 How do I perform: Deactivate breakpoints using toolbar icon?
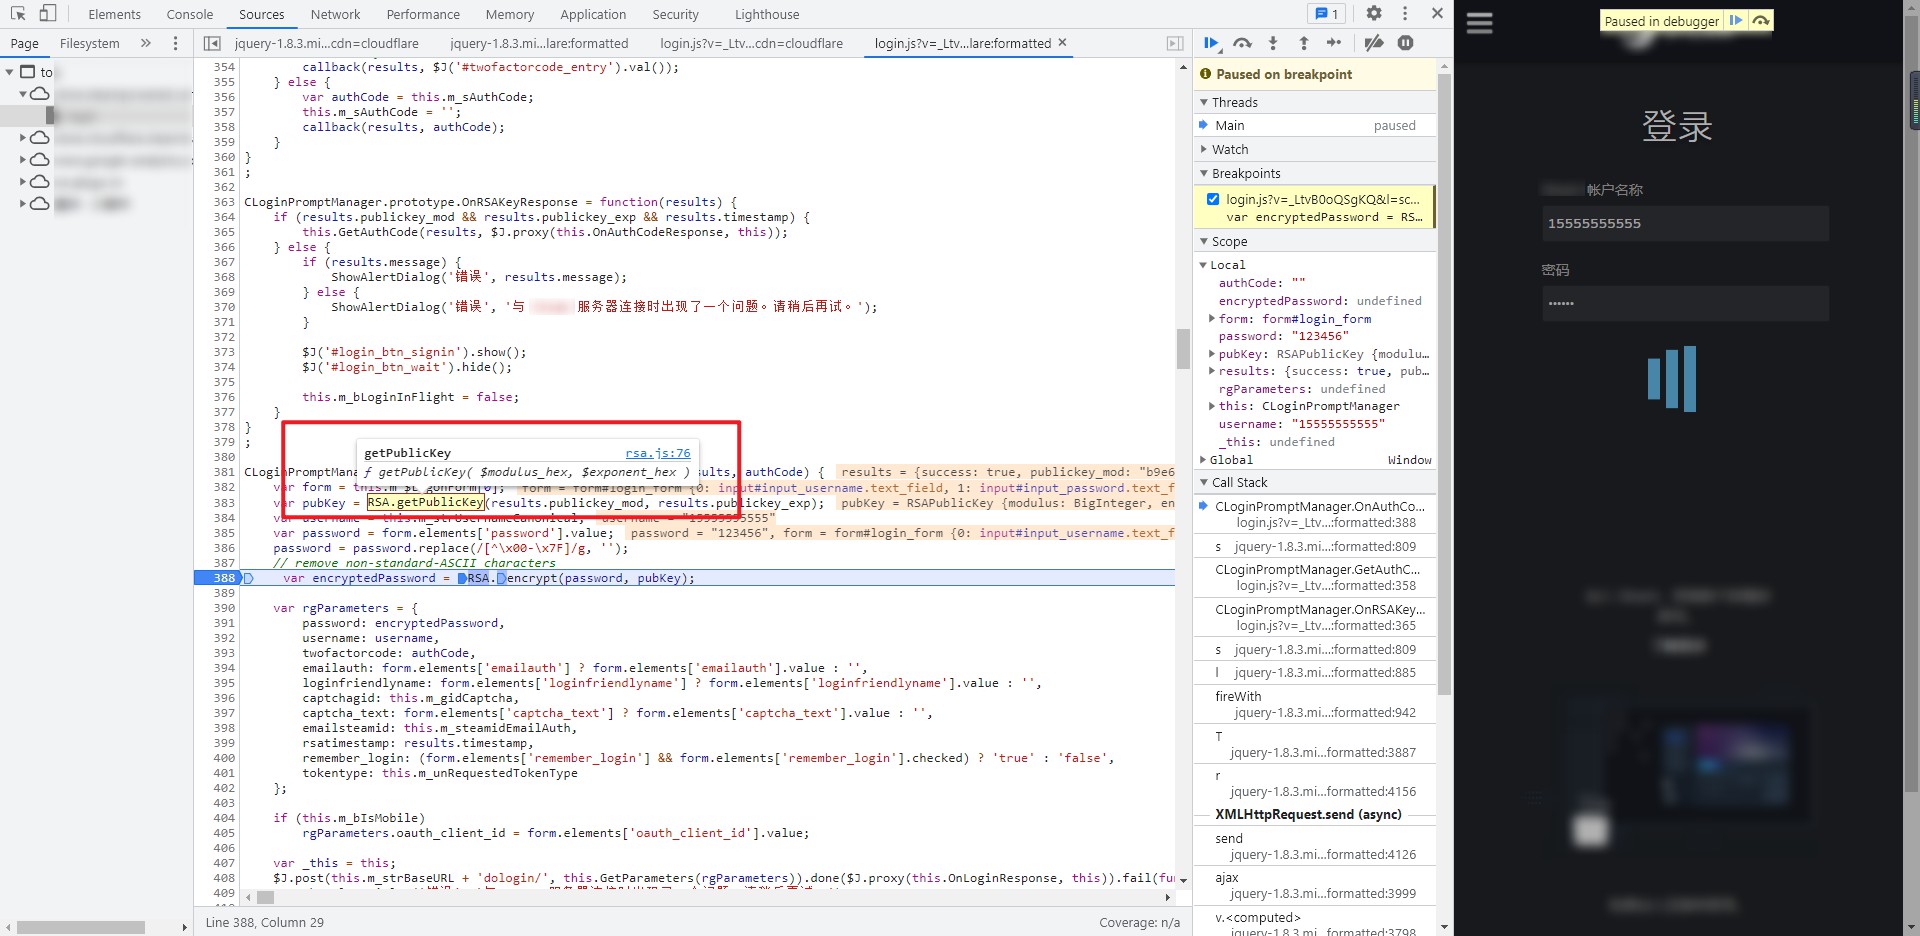tap(1374, 43)
